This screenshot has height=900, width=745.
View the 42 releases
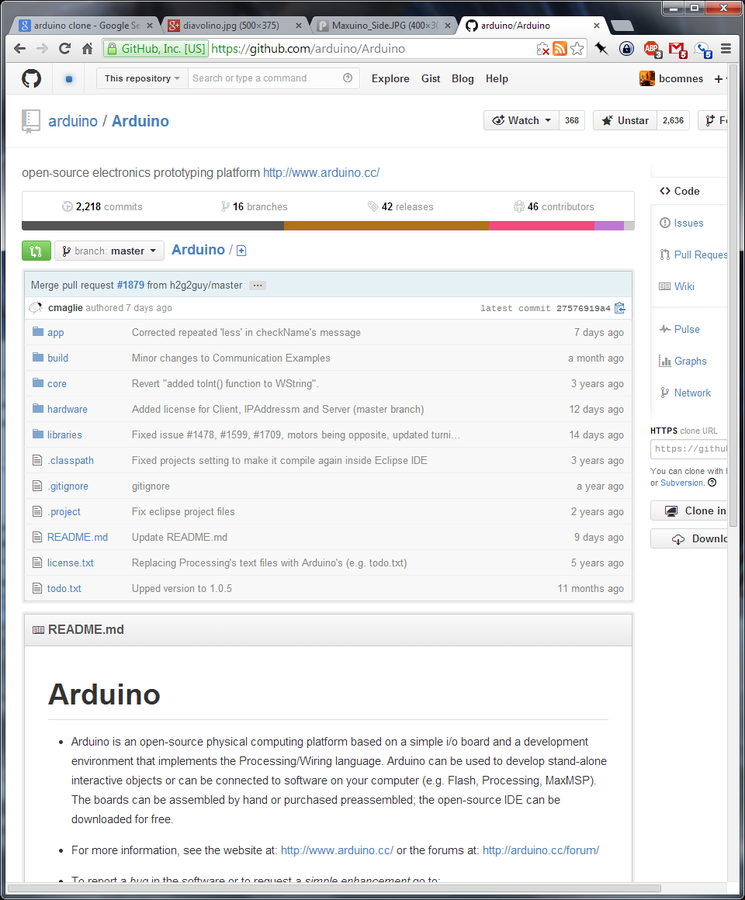tap(401, 207)
